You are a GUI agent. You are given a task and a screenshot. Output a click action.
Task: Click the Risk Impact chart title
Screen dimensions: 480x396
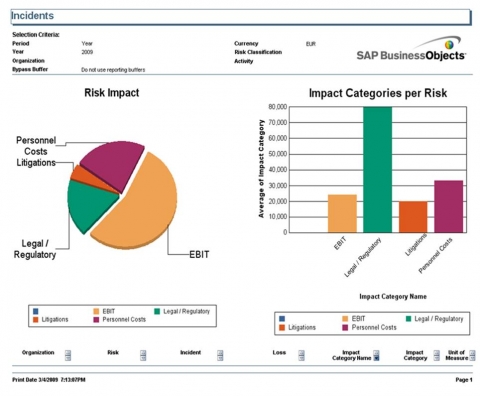112,93
